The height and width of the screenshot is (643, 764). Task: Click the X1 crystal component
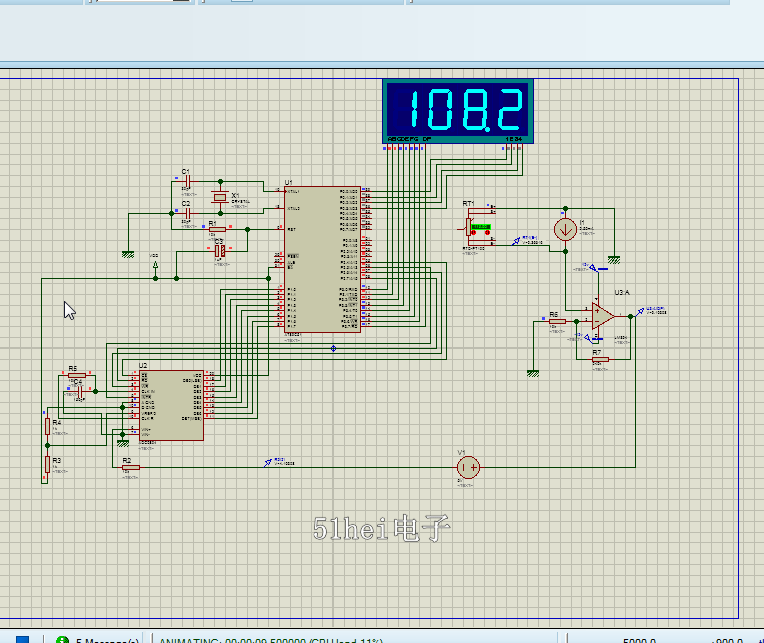pyautogui.click(x=220, y=197)
